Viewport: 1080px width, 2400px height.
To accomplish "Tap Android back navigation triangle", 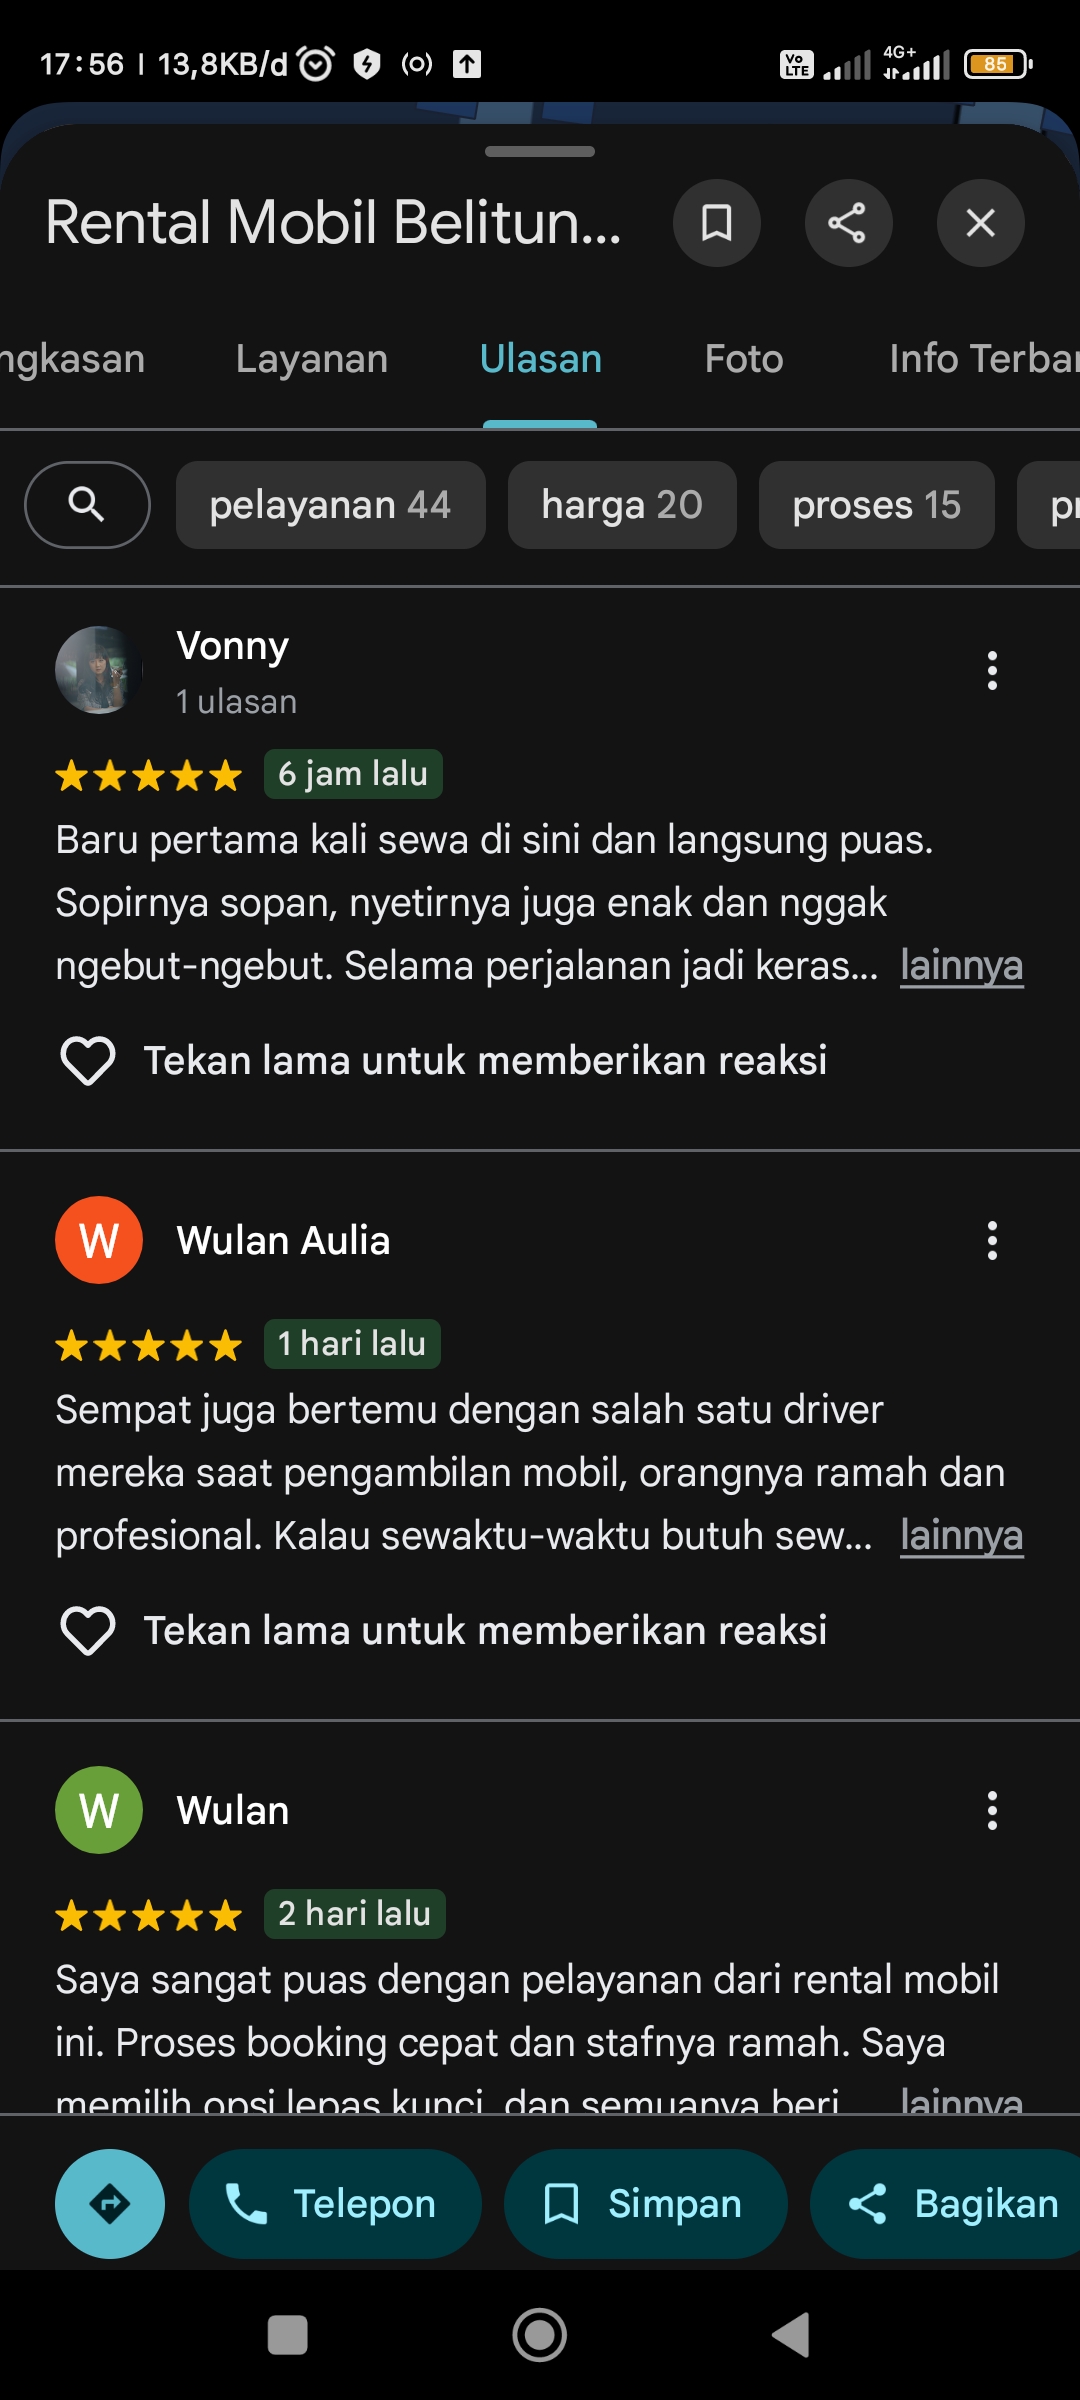I will [791, 2335].
